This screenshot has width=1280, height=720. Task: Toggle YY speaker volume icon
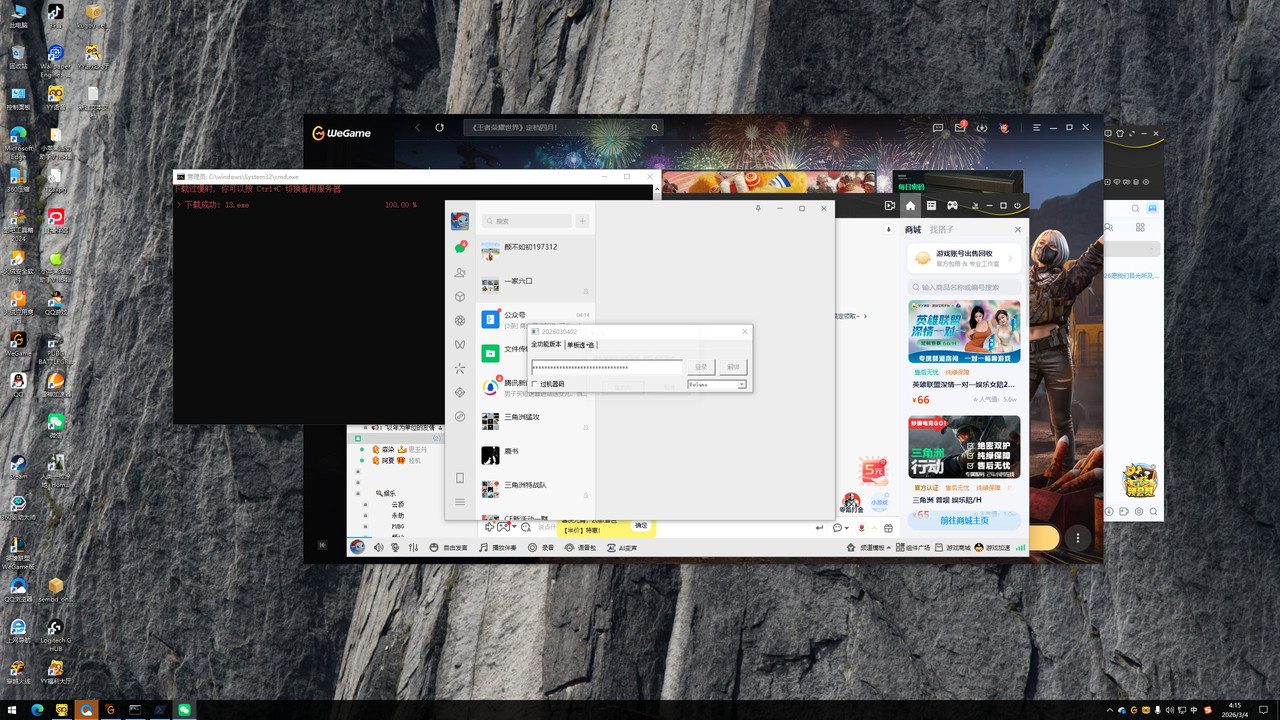point(379,548)
